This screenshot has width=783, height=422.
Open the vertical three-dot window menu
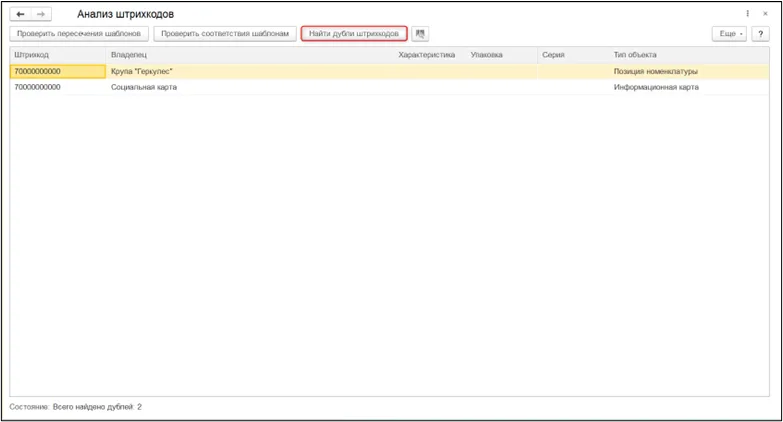pos(748,13)
